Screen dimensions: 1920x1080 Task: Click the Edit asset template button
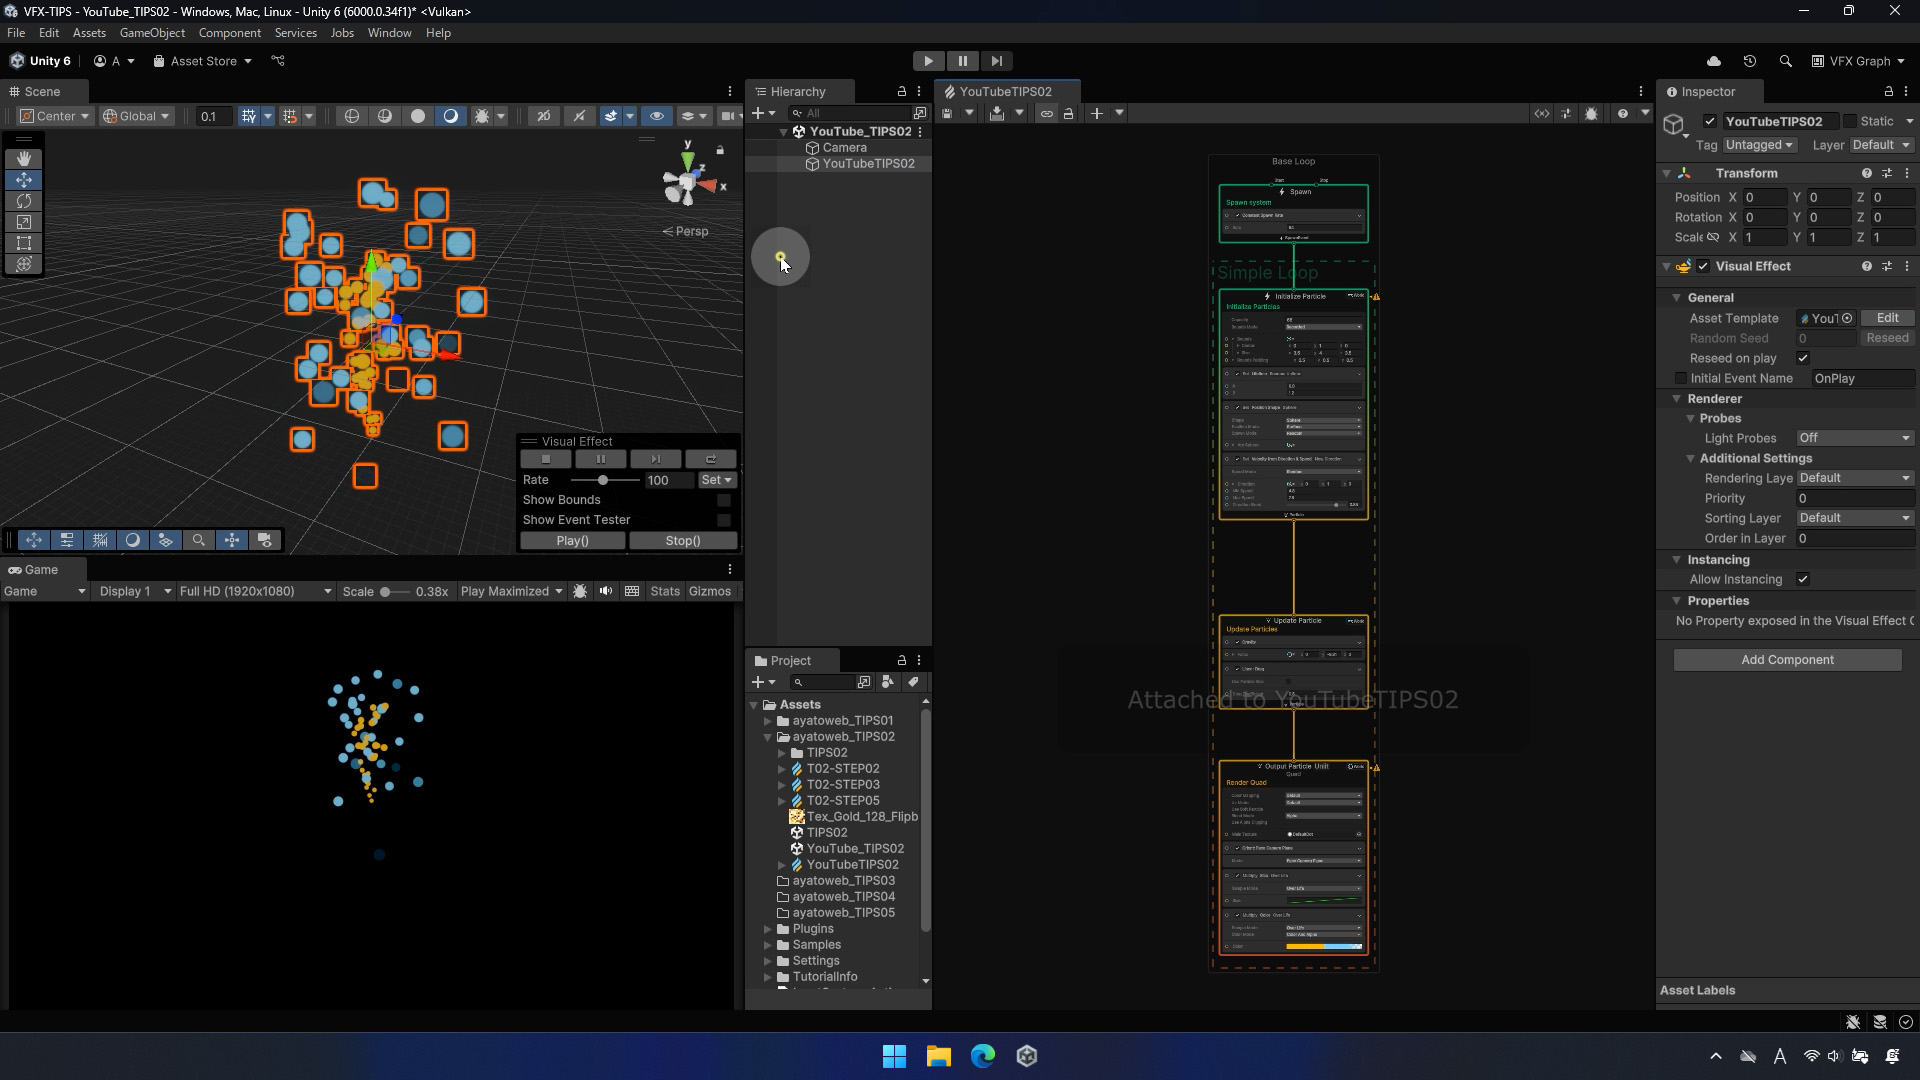(1887, 318)
